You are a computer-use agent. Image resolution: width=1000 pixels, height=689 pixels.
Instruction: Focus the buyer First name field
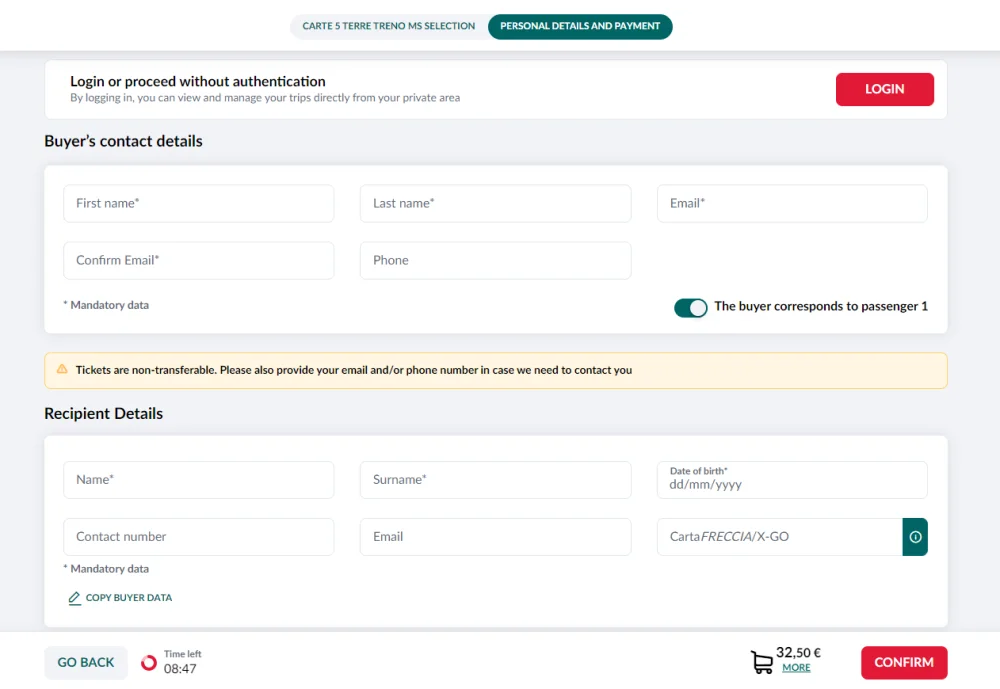pyautogui.click(x=198, y=203)
